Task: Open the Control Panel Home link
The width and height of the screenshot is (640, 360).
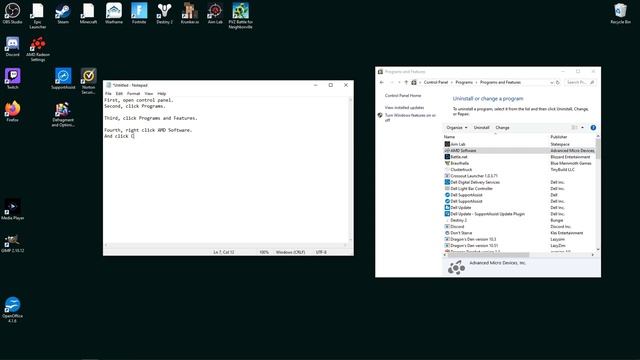Action: pyautogui.click(x=403, y=96)
